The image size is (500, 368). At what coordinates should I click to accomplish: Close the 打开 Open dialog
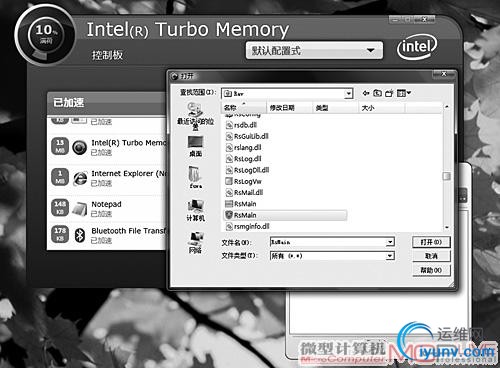pos(444,74)
